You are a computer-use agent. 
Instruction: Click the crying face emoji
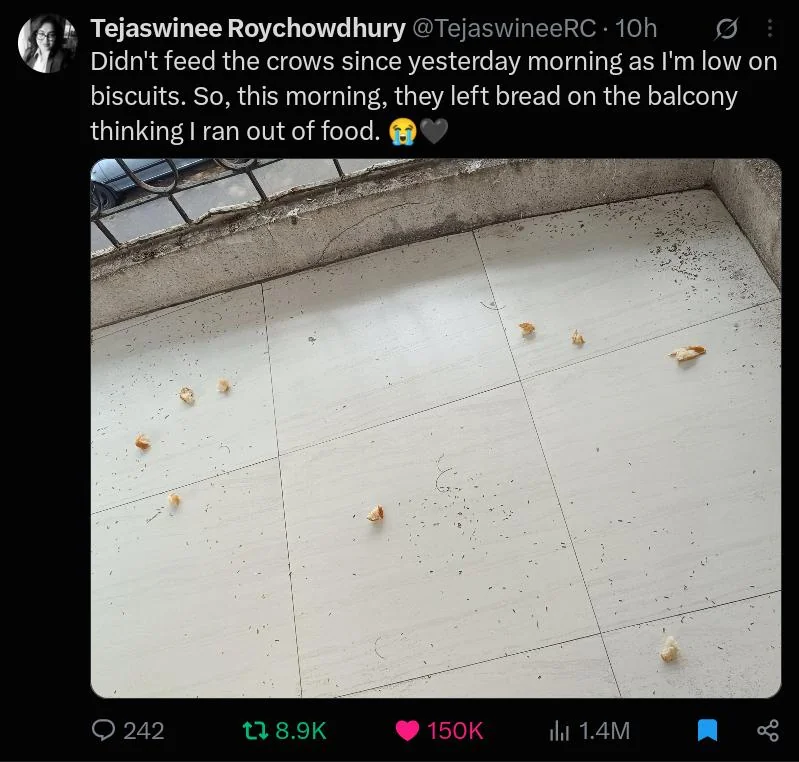pos(403,132)
